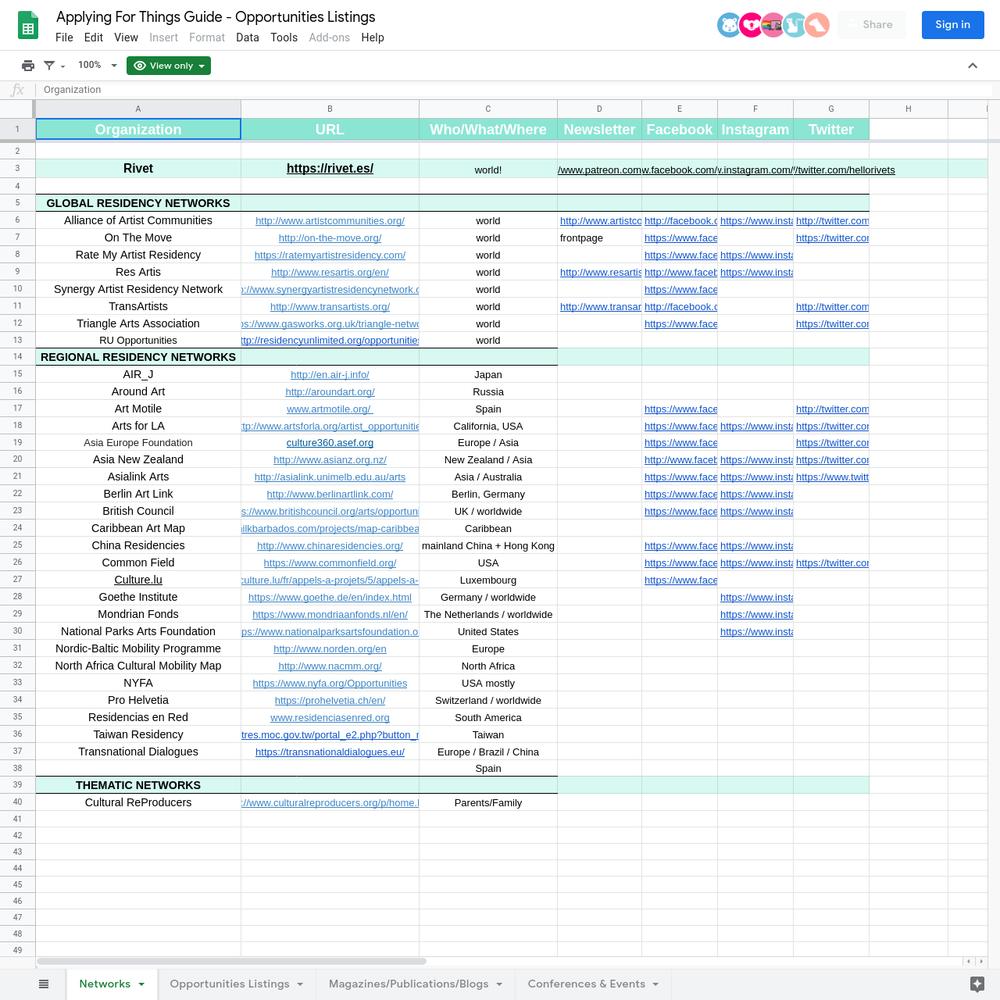Open the Instagram link in the Goethe Institute row
Viewport: 1000px width, 1000px height.
pos(756,598)
